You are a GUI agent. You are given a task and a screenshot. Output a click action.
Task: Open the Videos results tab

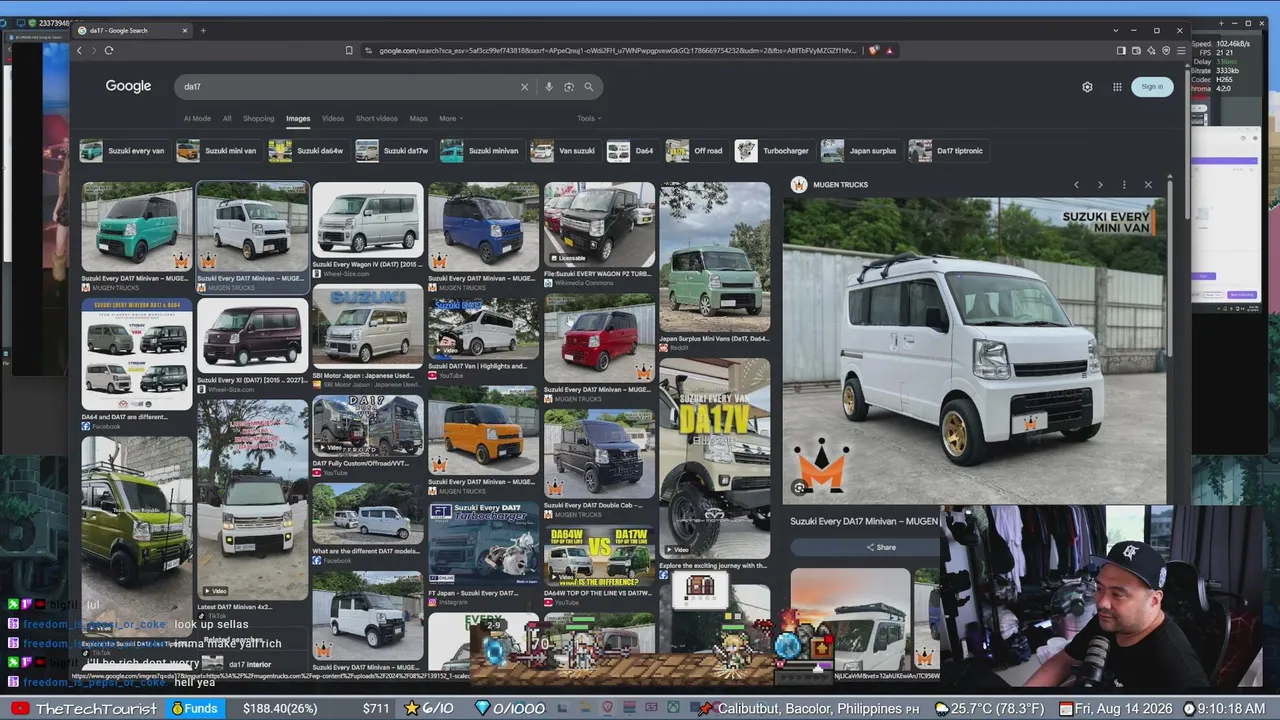[x=333, y=118]
